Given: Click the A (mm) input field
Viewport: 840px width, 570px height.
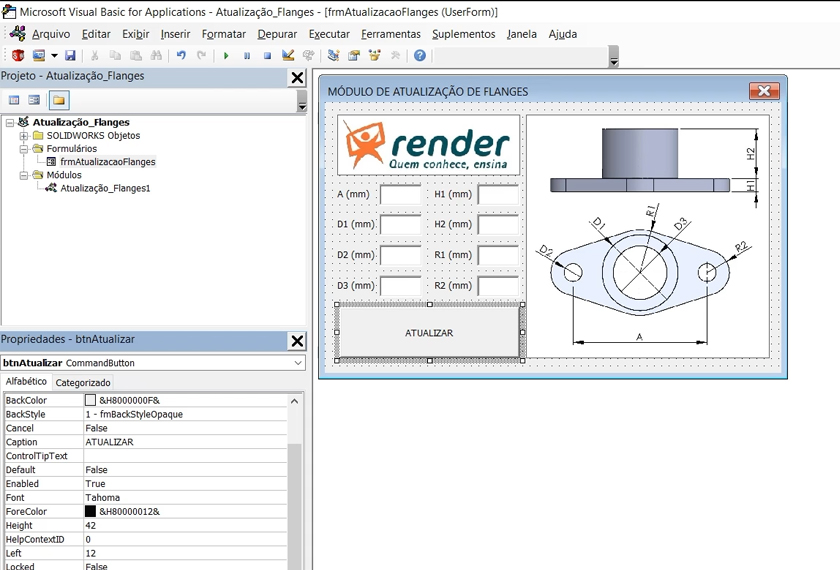Looking at the screenshot, I should (400, 195).
